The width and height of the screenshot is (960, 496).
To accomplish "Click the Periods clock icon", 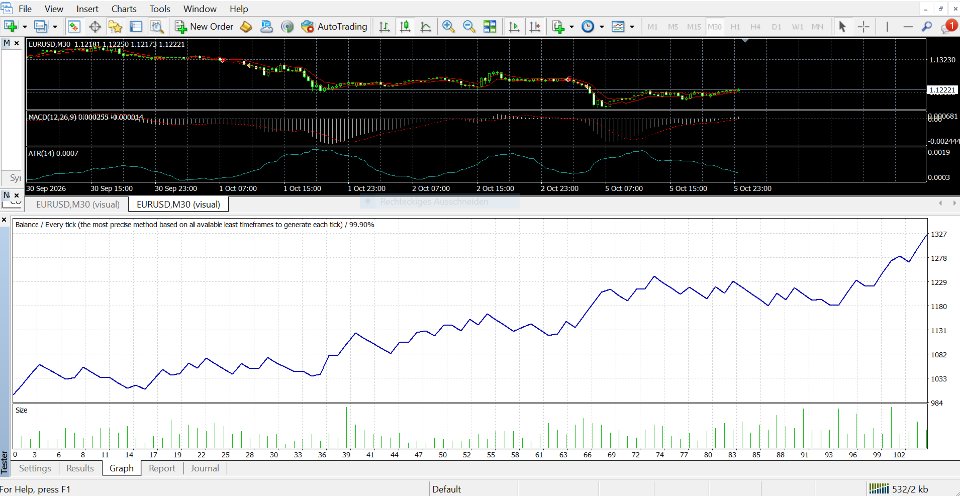I will coord(588,26).
